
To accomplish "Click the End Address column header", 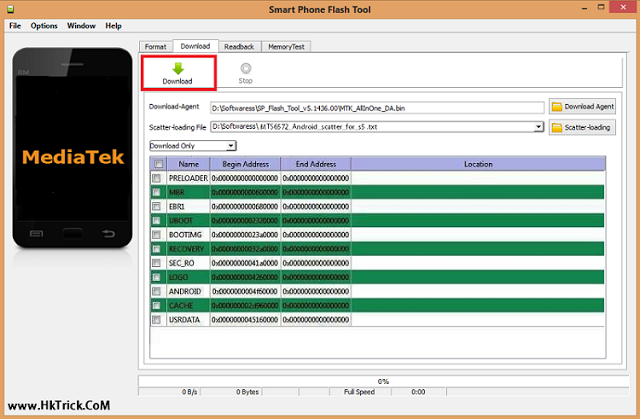I will click(316, 164).
